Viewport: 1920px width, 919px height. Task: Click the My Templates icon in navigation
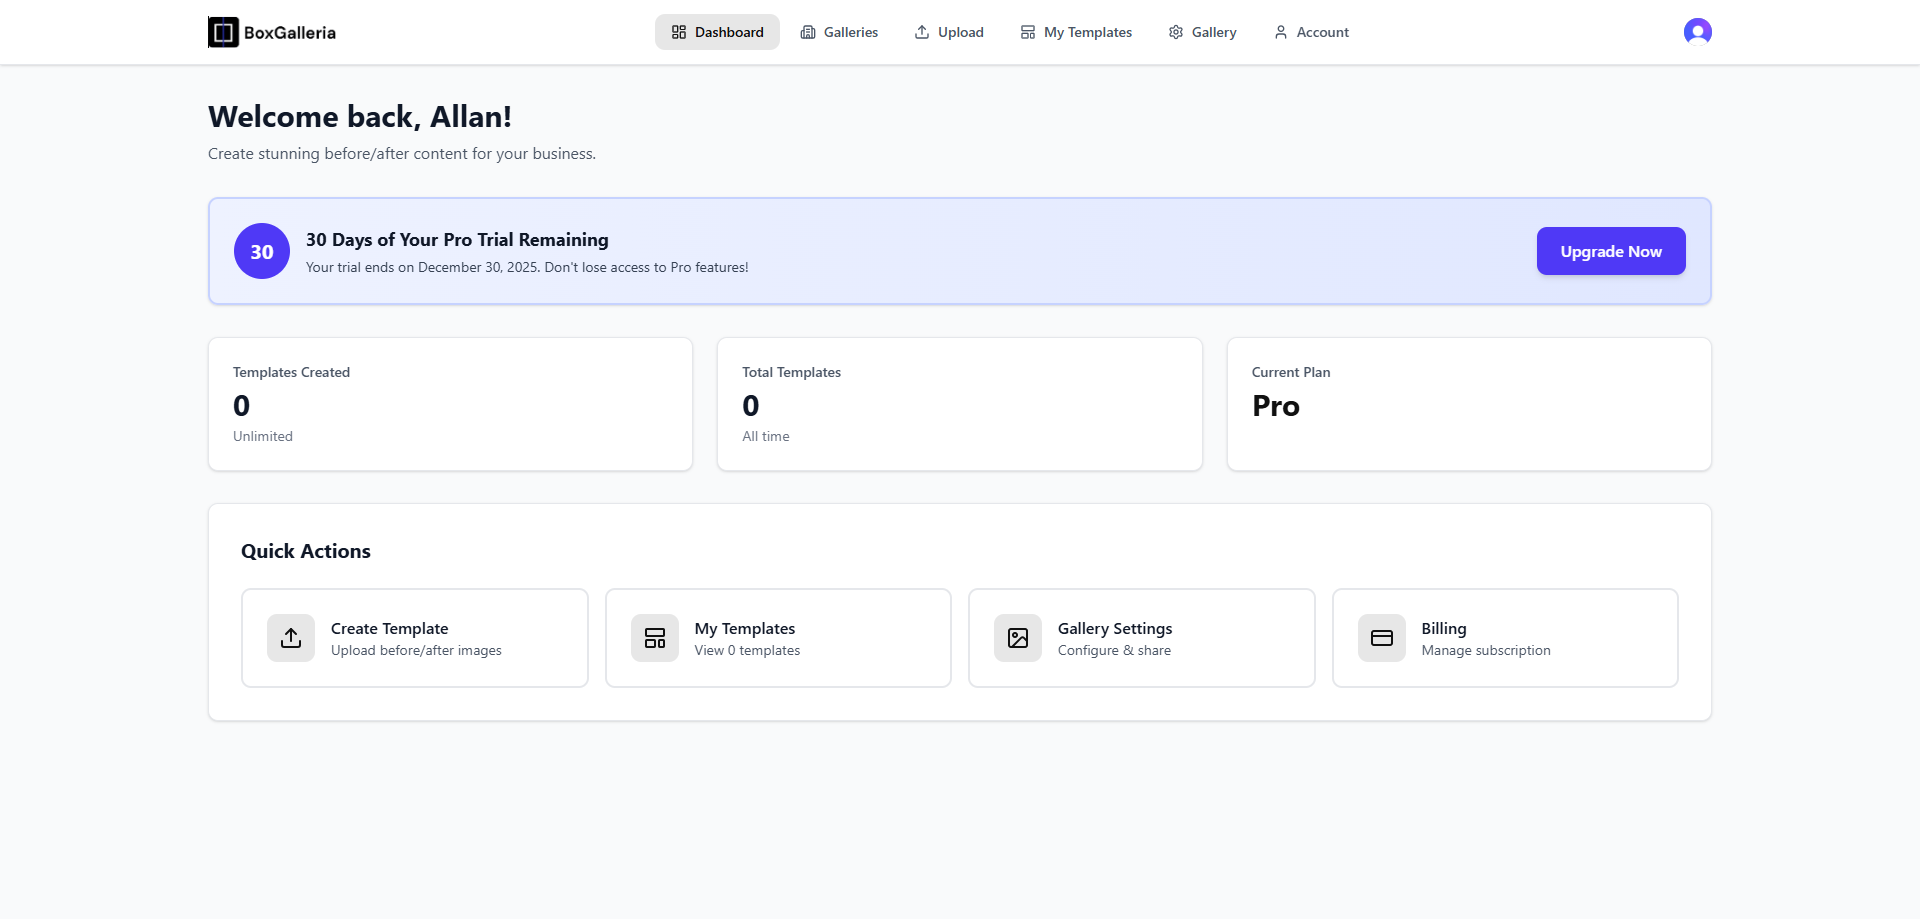[1027, 31]
